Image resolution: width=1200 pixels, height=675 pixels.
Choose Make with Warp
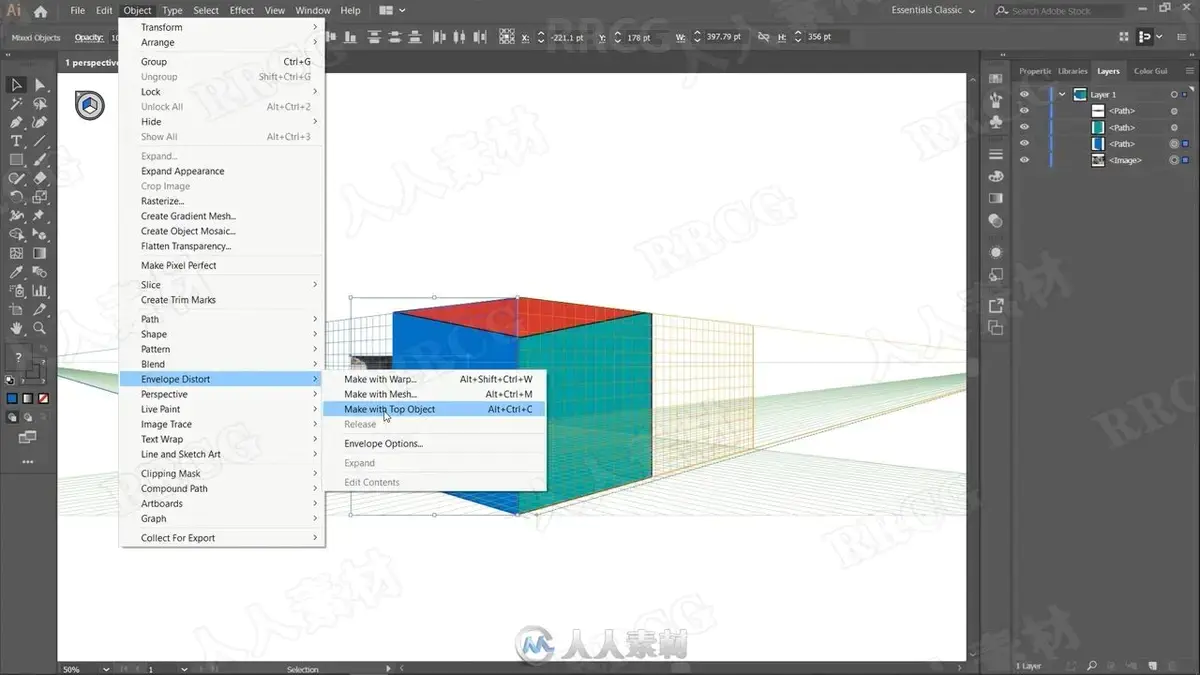tap(434, 379)
